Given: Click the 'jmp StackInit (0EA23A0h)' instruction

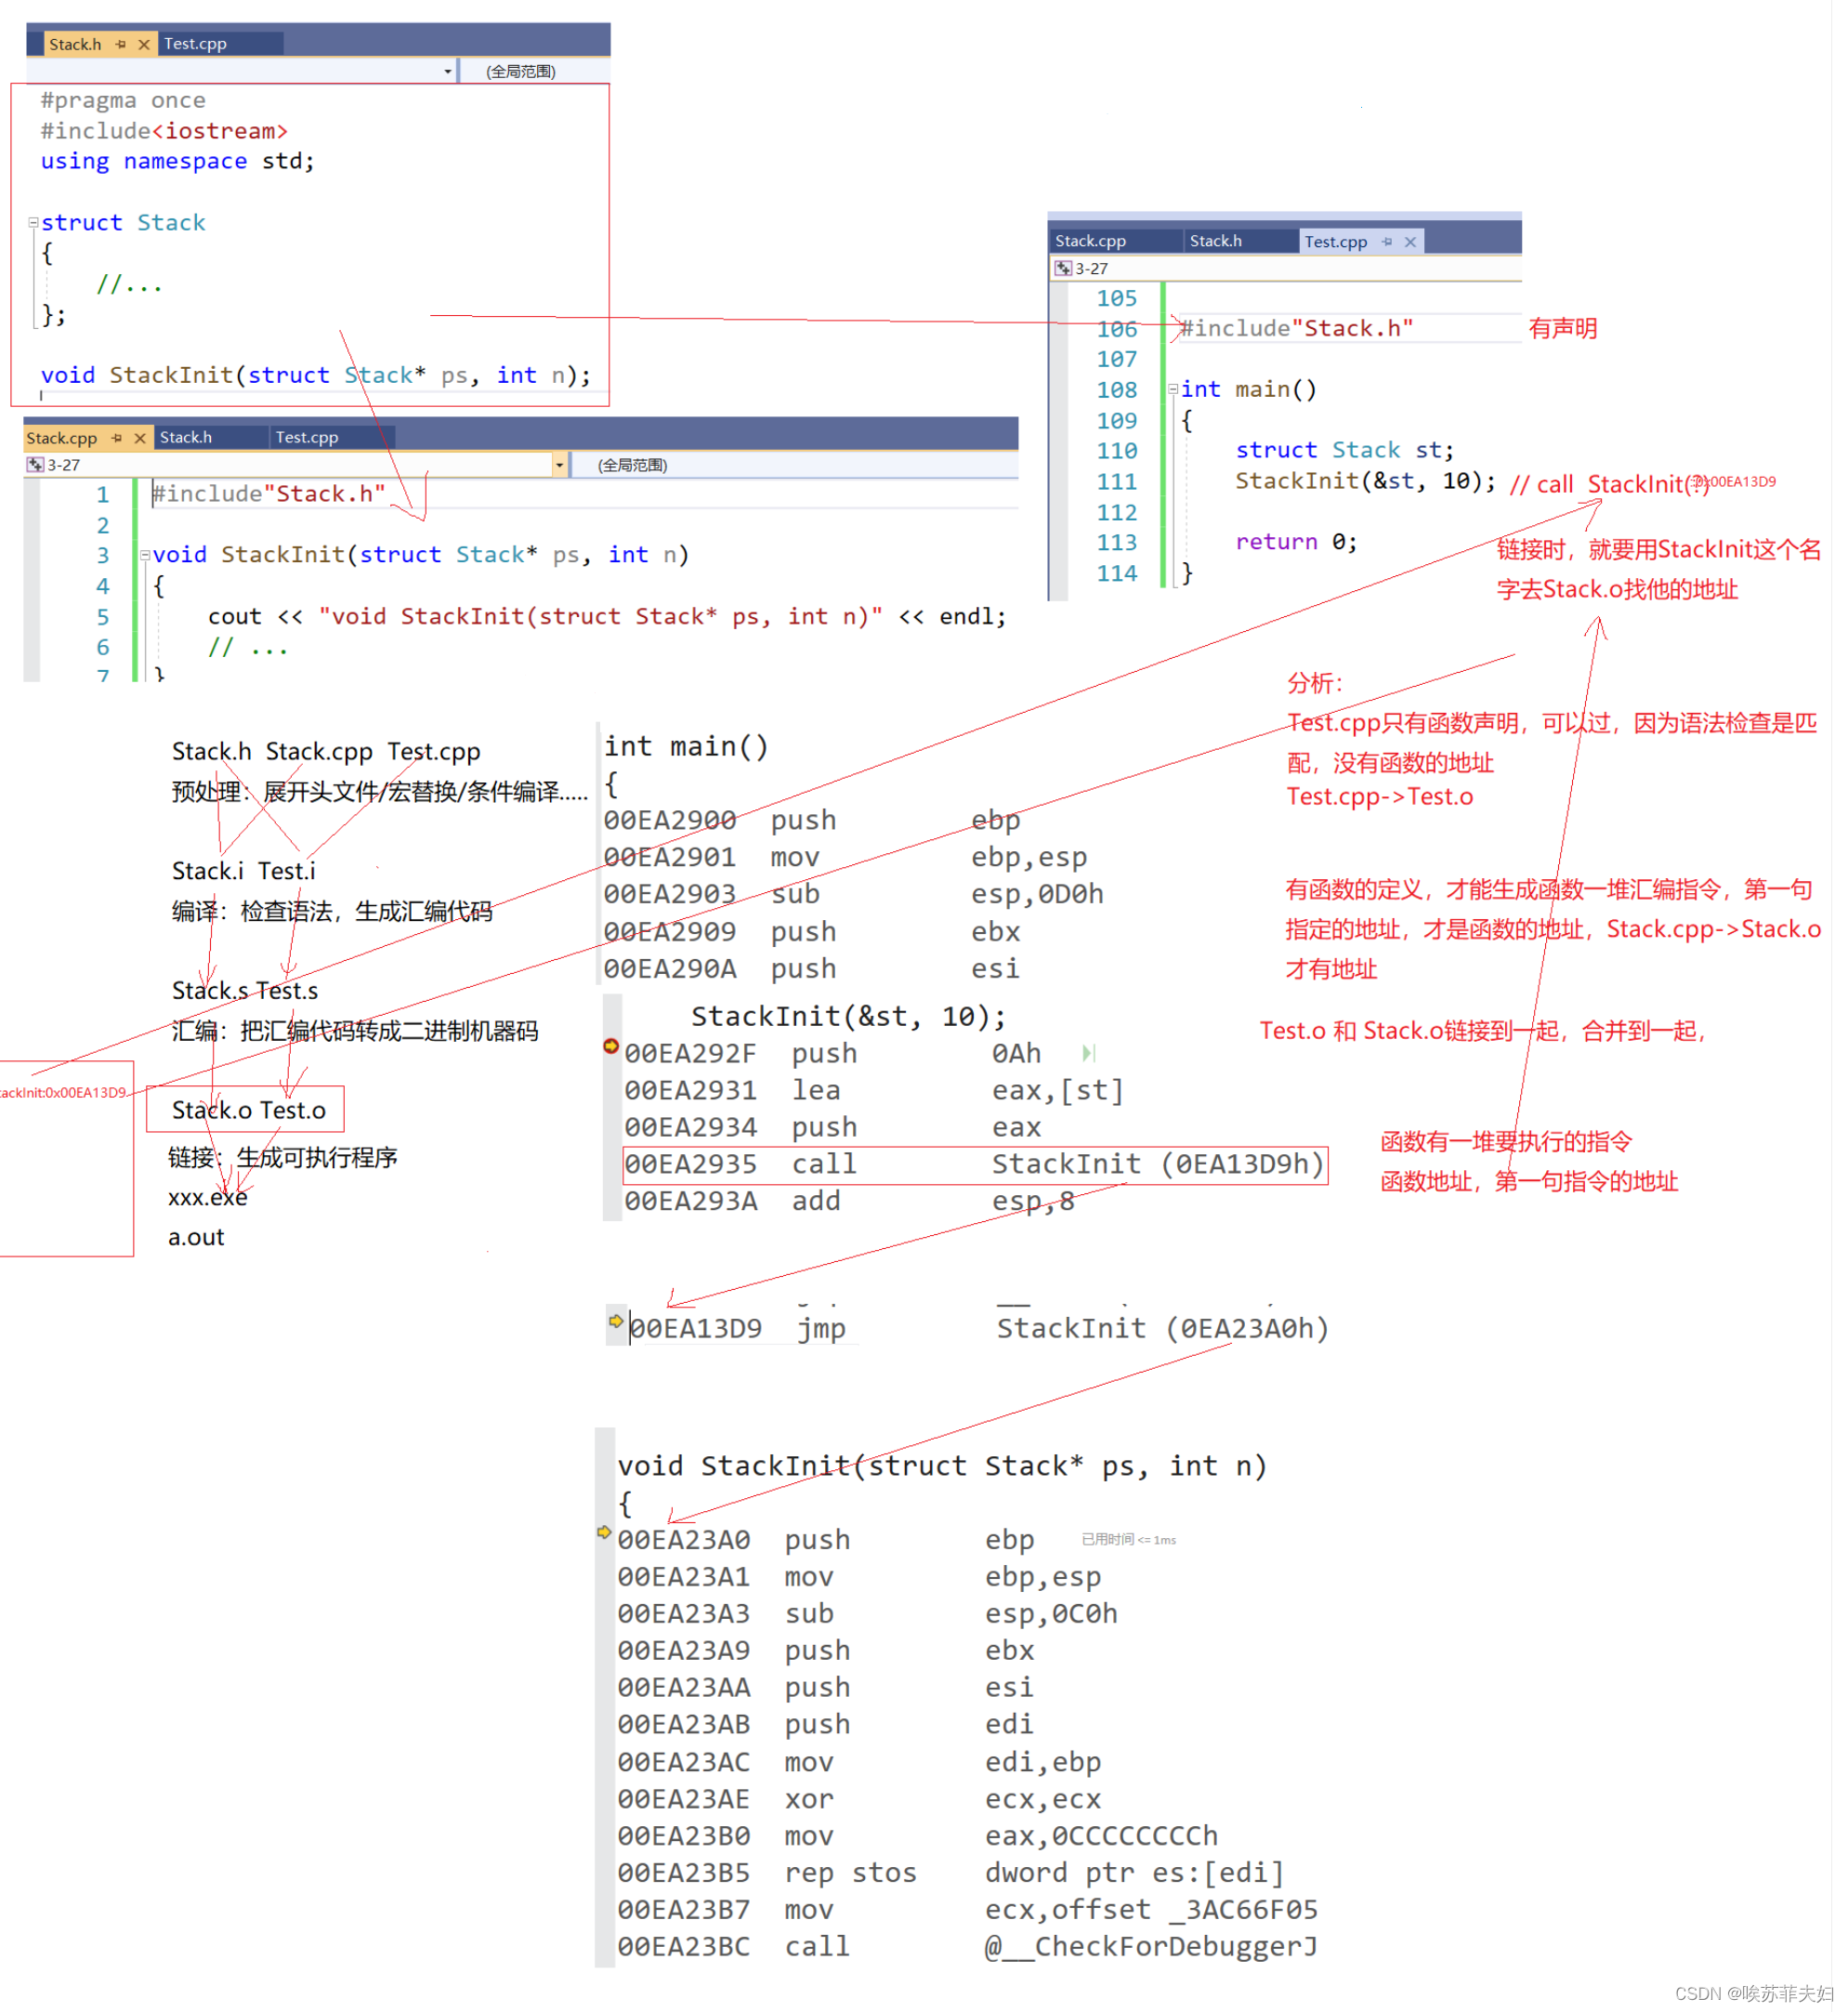Looking at the screenshot, I should pyautogui.click(x=978, y=1328).
